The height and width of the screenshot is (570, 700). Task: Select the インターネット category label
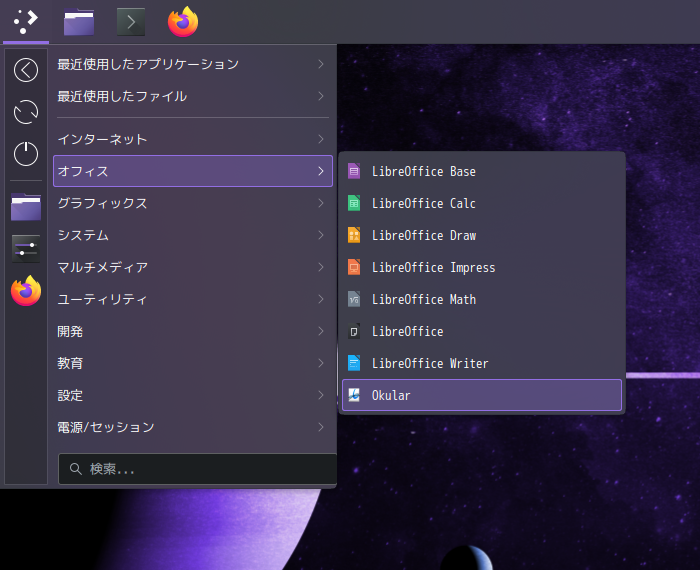coord(102,139)
